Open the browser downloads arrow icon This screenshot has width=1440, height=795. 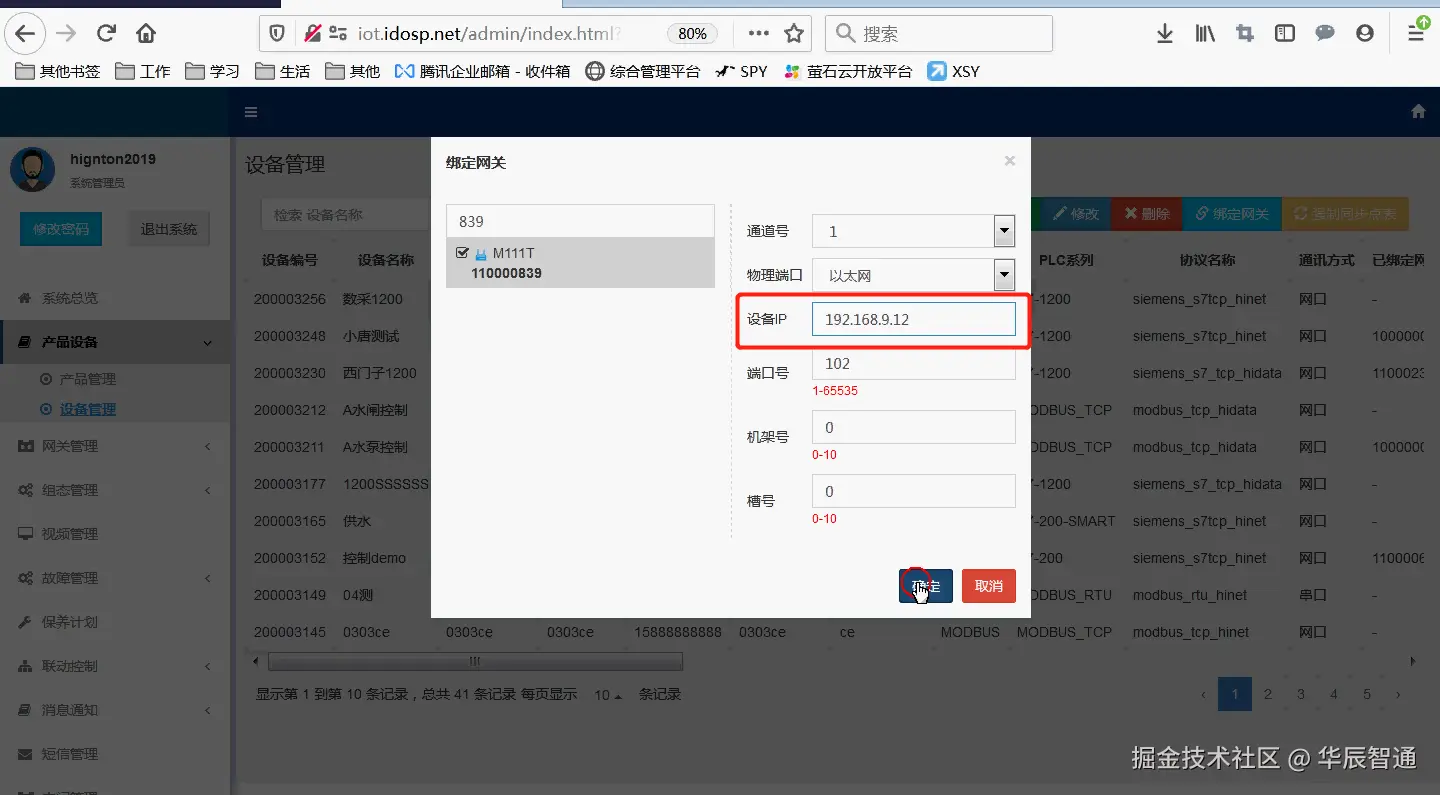[1164, 34]
